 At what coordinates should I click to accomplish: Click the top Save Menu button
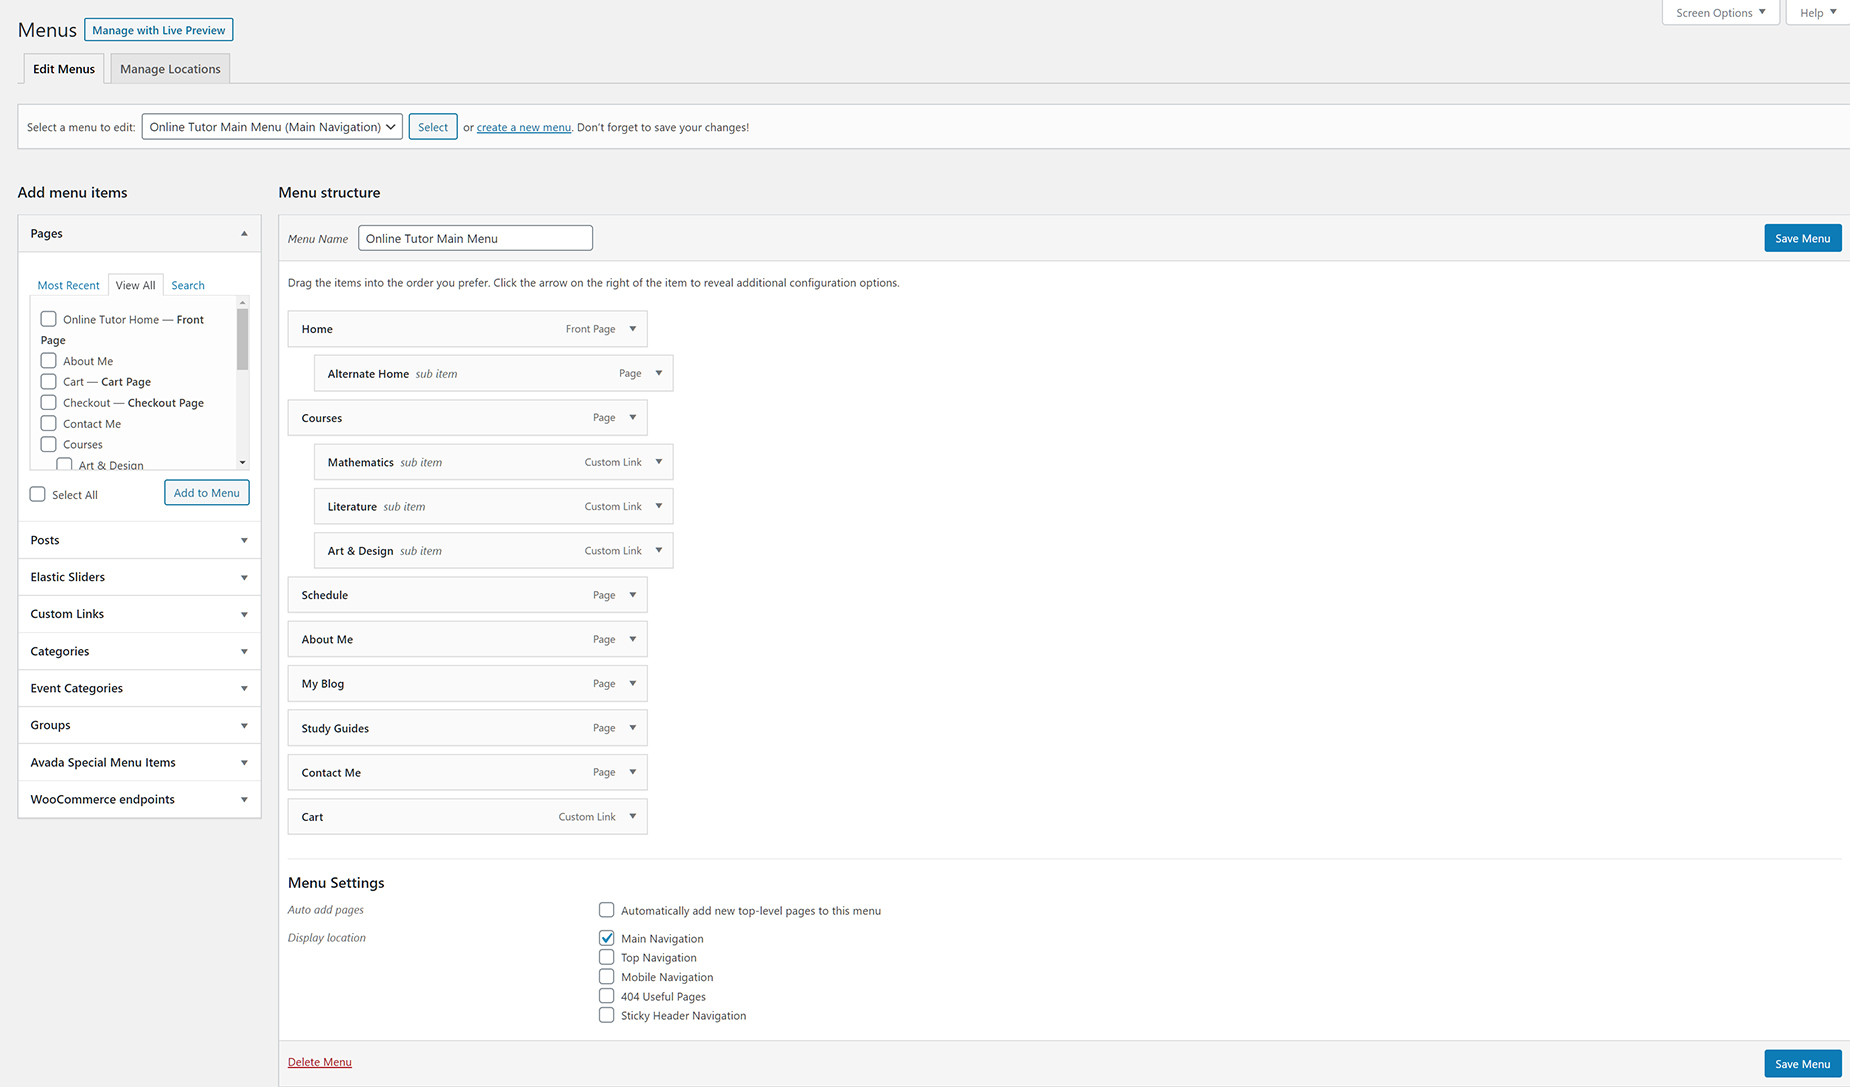(1802, 238)
